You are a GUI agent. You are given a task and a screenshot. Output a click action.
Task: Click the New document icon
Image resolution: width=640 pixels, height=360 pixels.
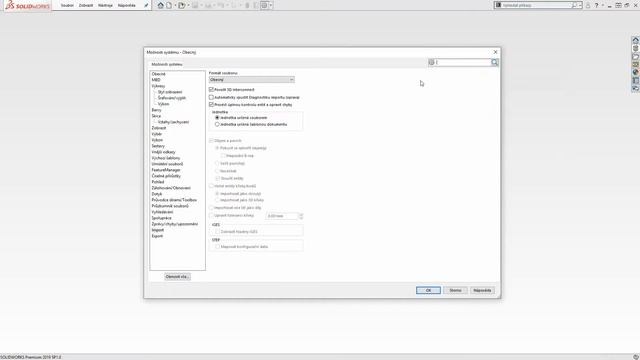coord(169,5)
